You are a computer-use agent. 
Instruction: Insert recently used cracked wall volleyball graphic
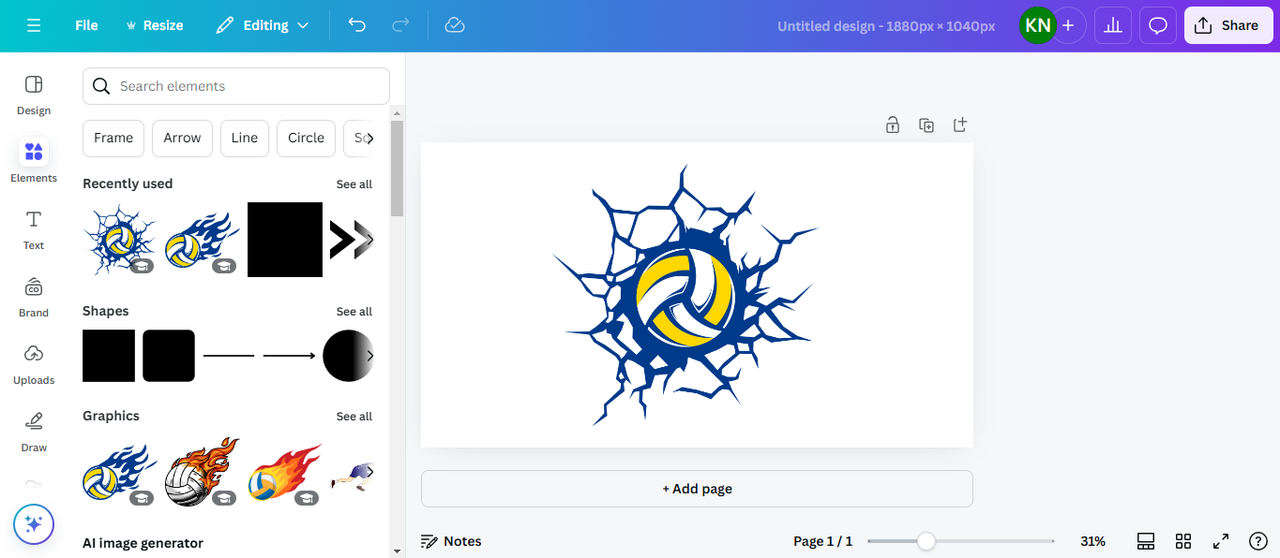click(120, 240)
